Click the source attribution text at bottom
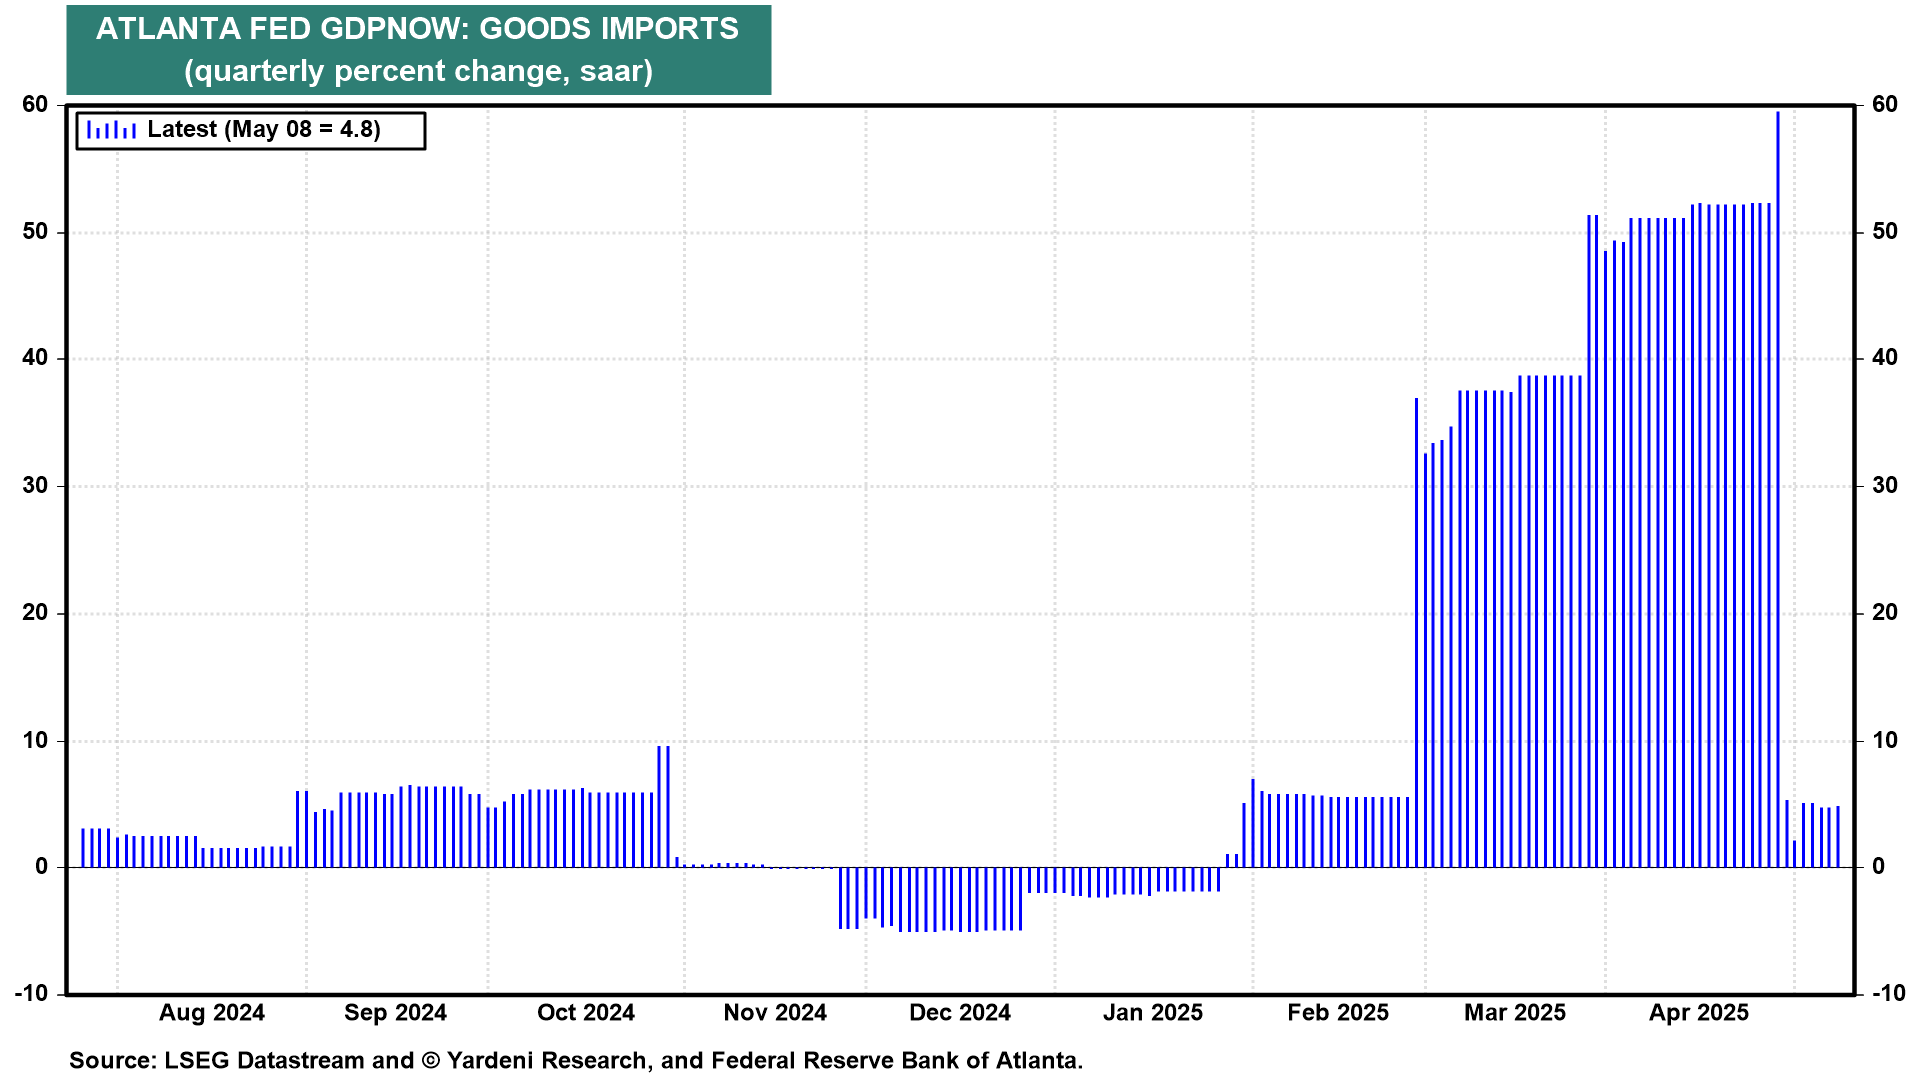The image size is (1920, 1080). click(576, 1061)
